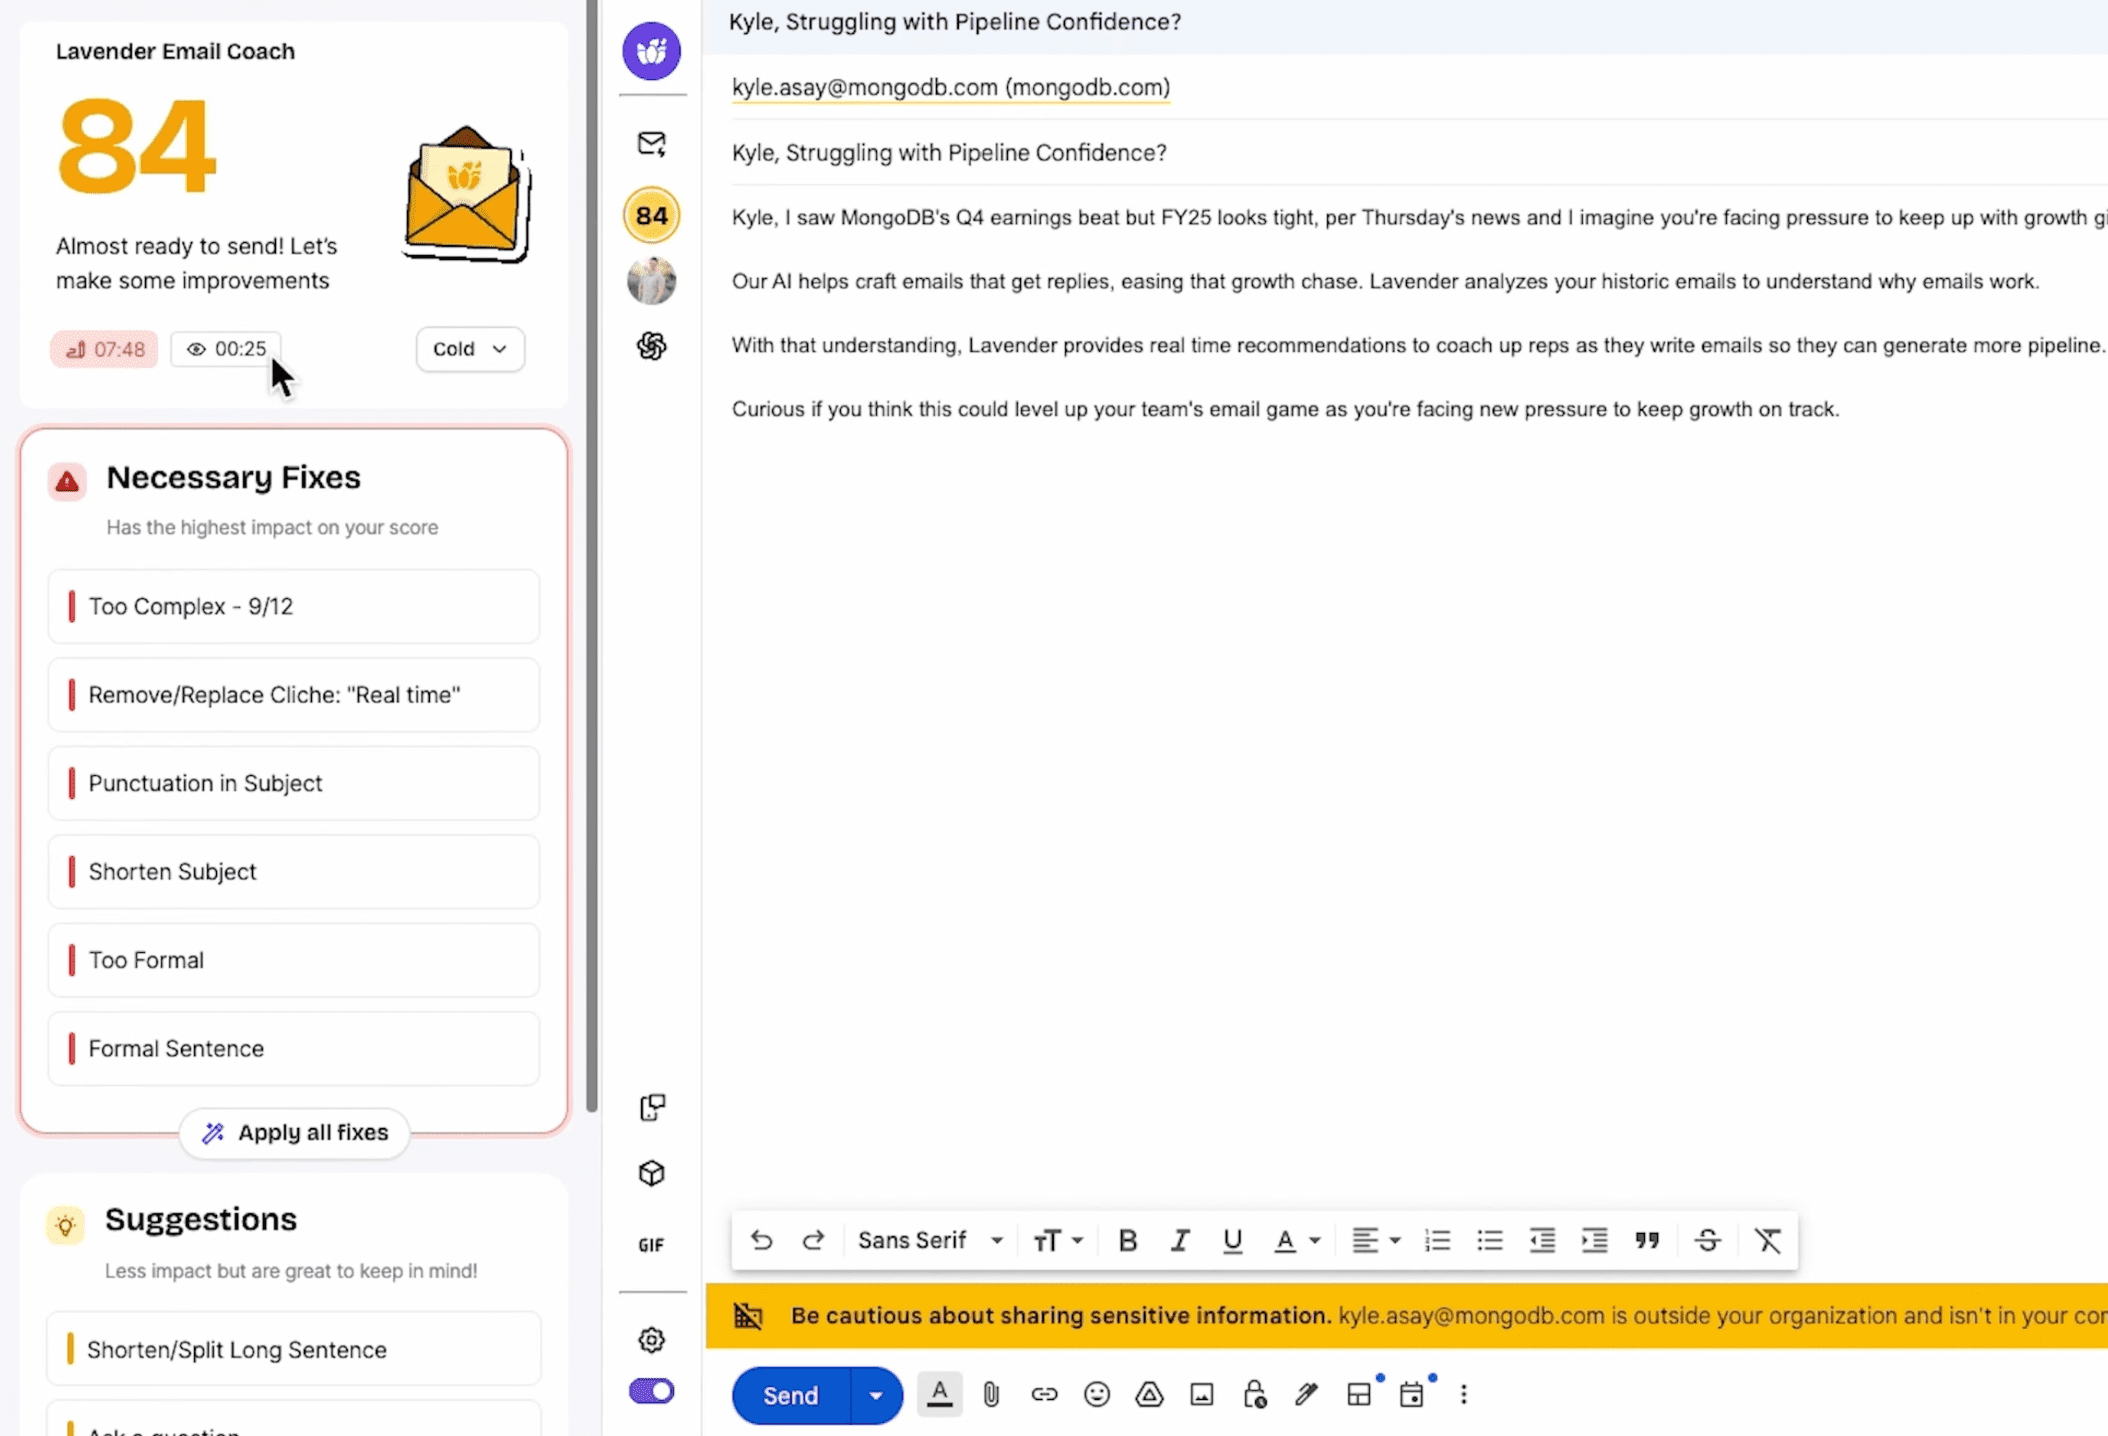This screenshot has width=2108, height=1436.
Task: Open the Send options dropdown arrow
Action: coord(875,1394)
